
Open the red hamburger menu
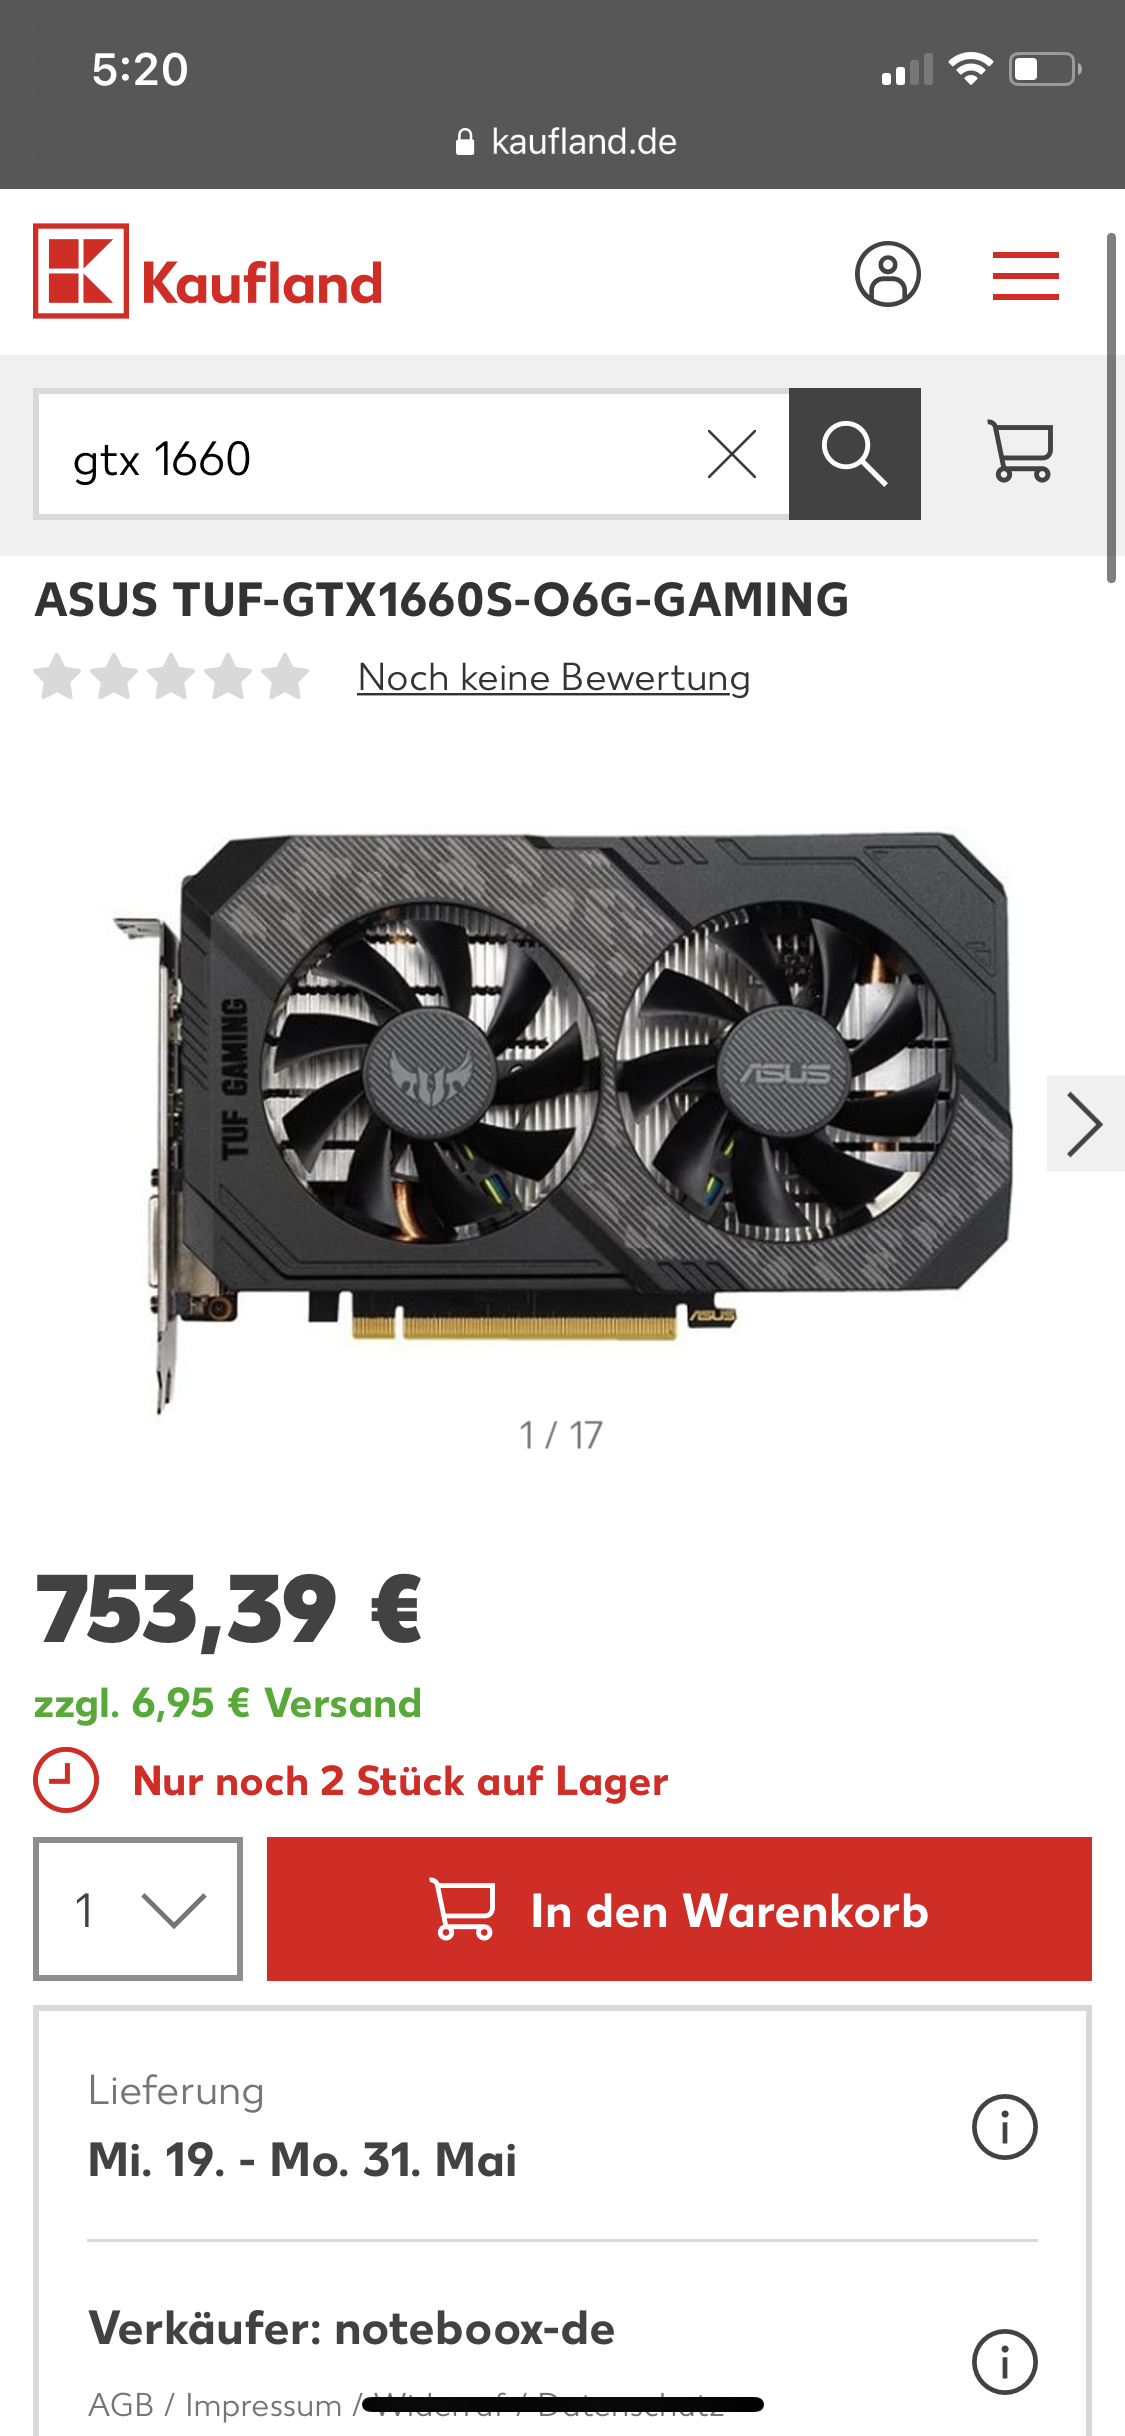pos(1025,275)
